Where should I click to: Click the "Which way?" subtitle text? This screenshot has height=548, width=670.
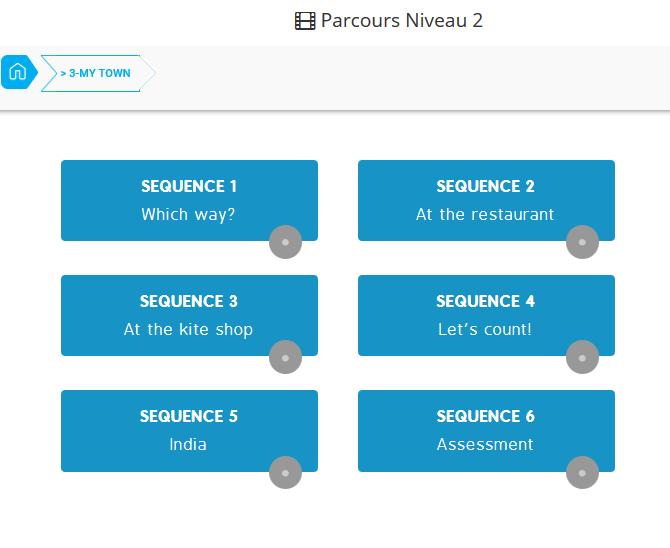[188, 214]
